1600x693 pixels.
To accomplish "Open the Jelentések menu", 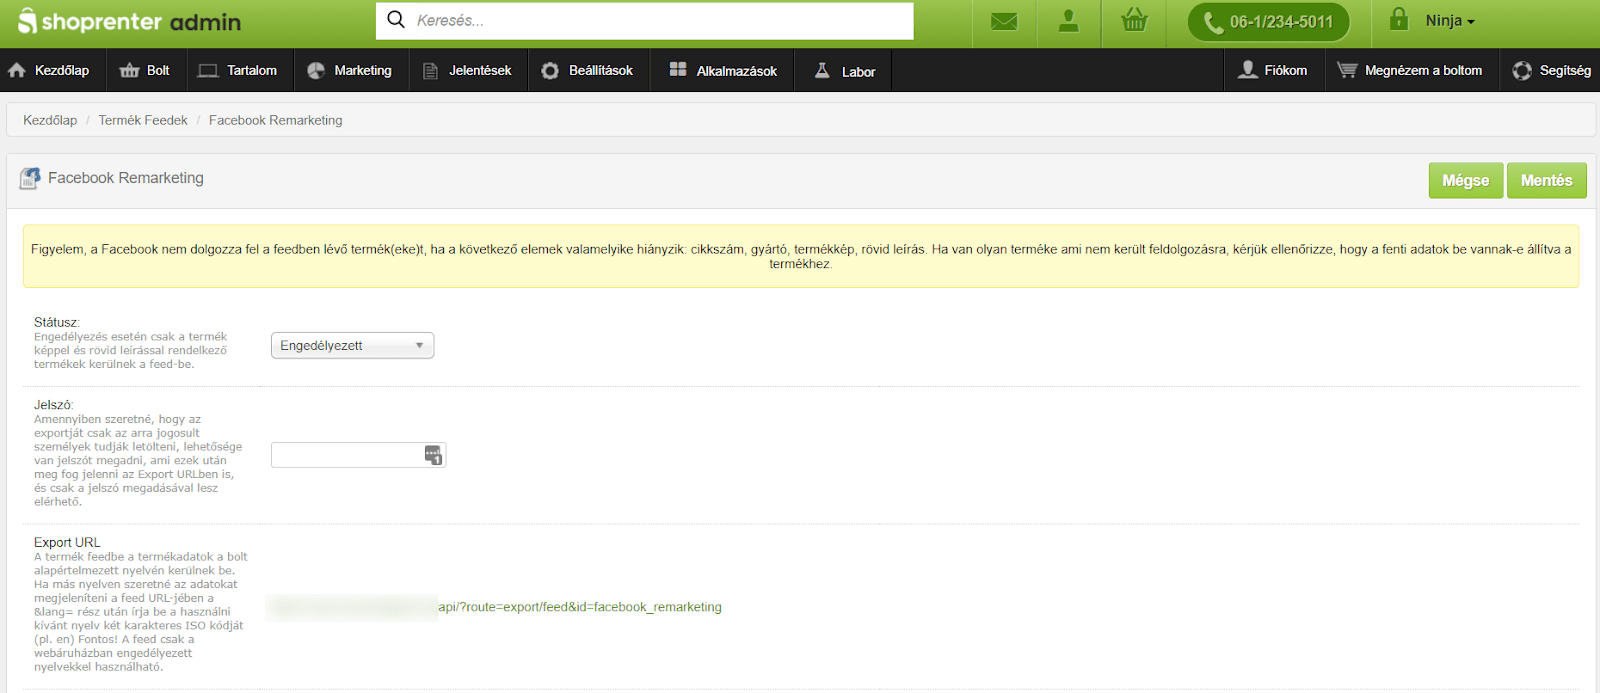I will pyautogui.click(x=467, y=70).
